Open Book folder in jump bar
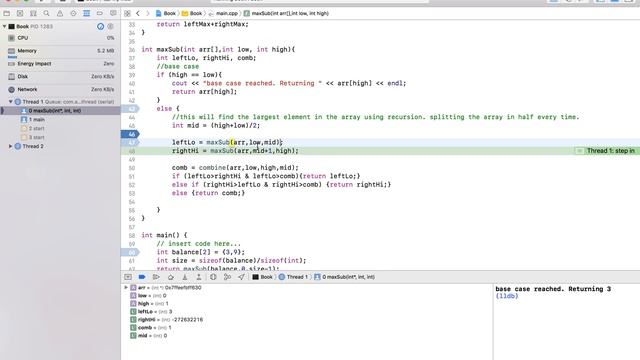This screenshot has width=640, height=360. pyautogui.click(x=192, y=13)
